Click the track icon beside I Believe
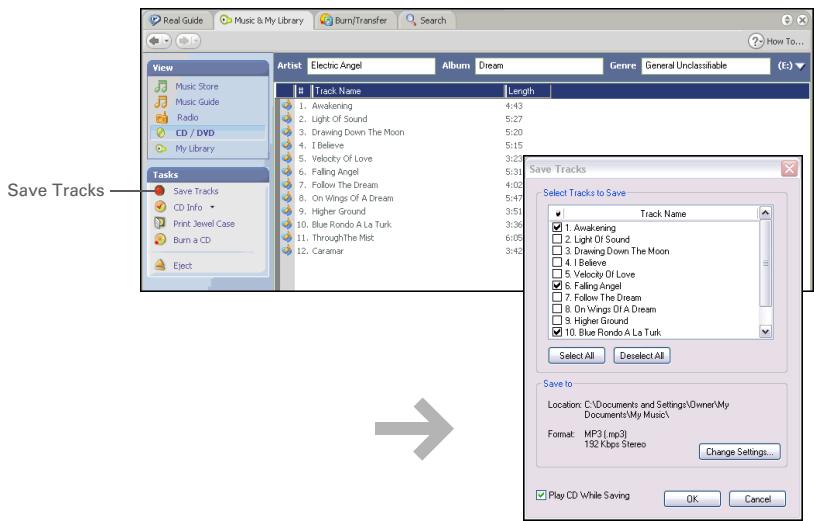Screen dimensions: 814x521 click(287, 145)
